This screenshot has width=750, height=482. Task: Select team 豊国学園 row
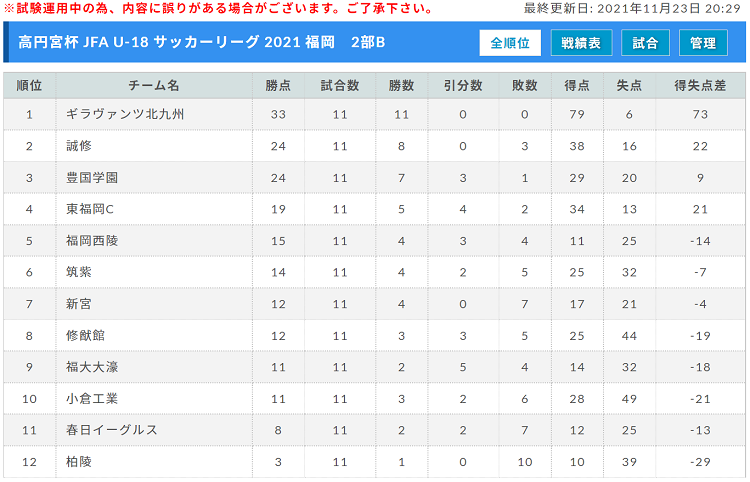[92, 178]
